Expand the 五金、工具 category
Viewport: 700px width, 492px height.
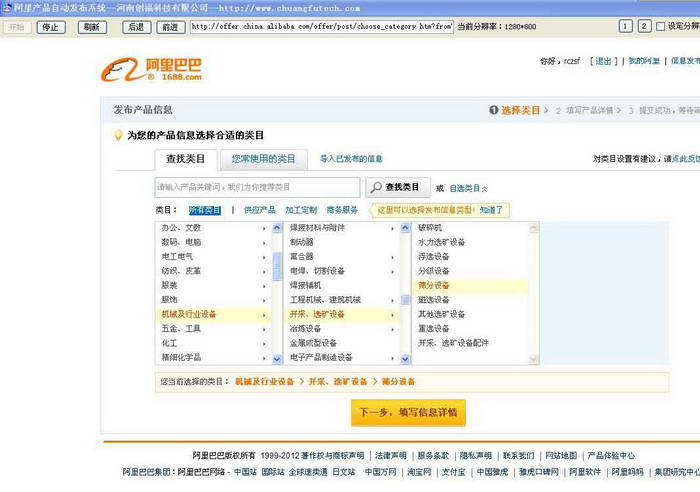[213, 329]
